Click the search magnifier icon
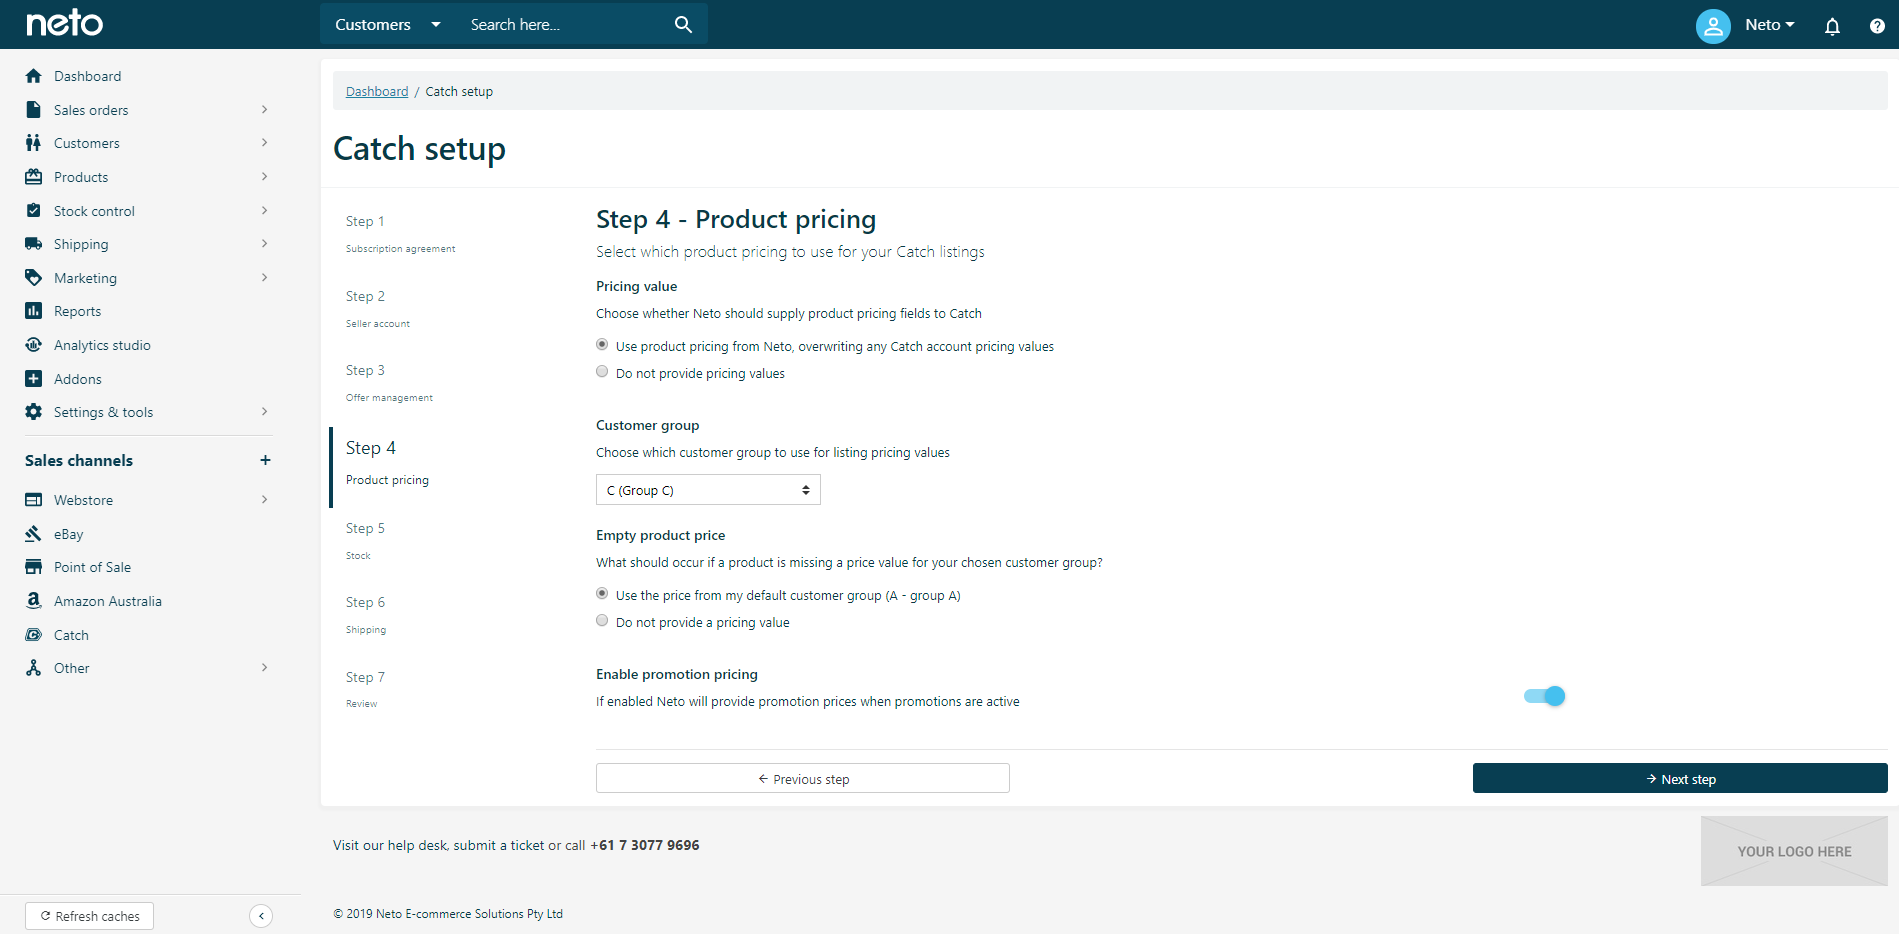The width and height of the screenshot is (1899, 934). pyautogui.click(x=683, y=24)
